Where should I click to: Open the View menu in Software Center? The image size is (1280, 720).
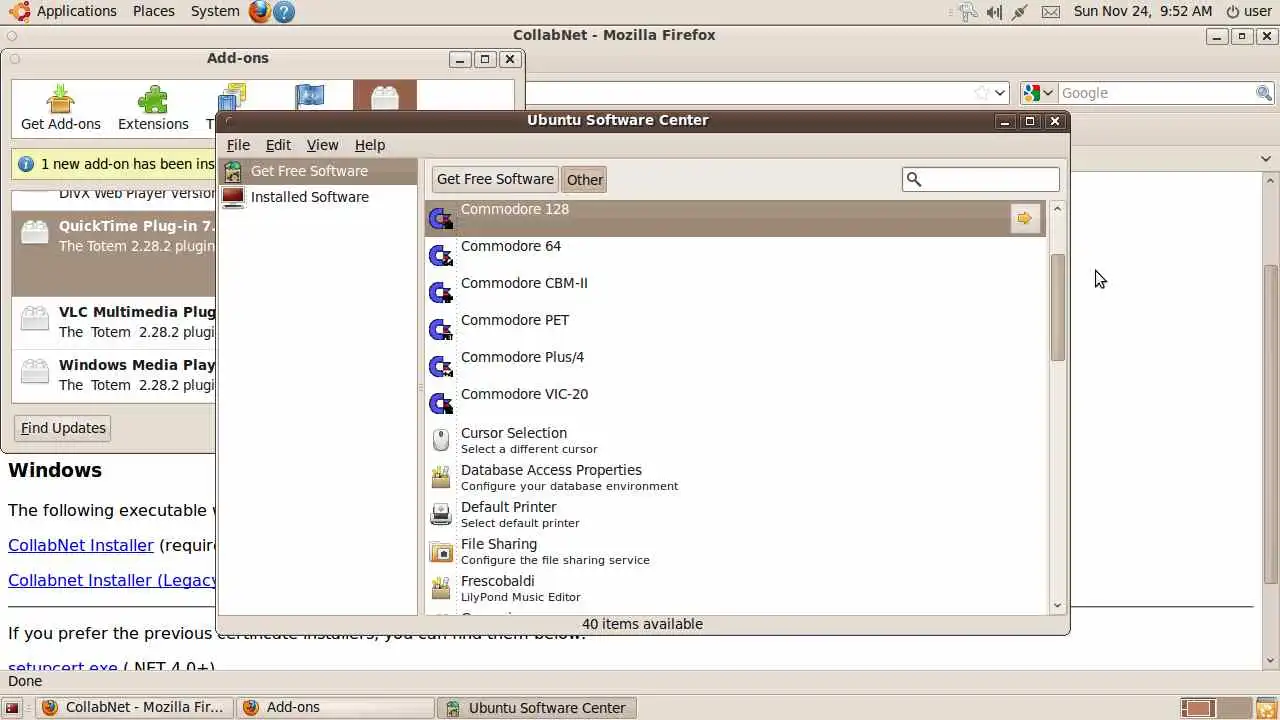coord(322,145)
